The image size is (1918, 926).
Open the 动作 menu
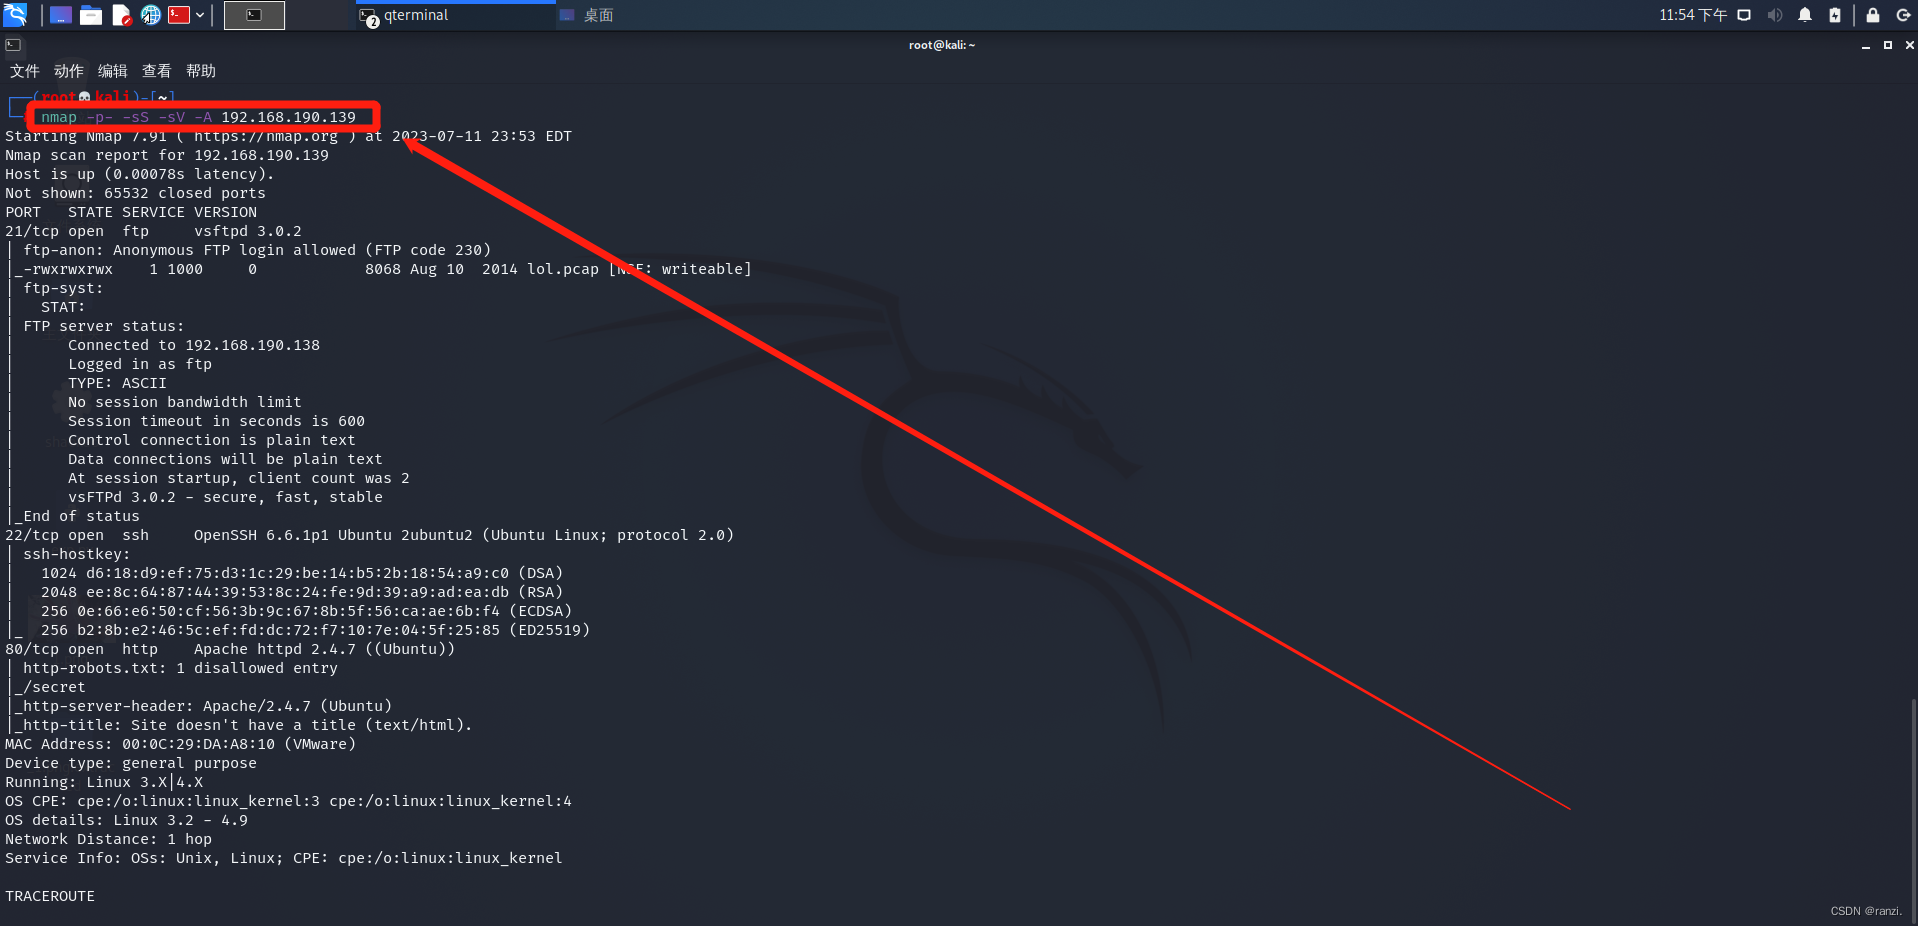coord(69,71)
